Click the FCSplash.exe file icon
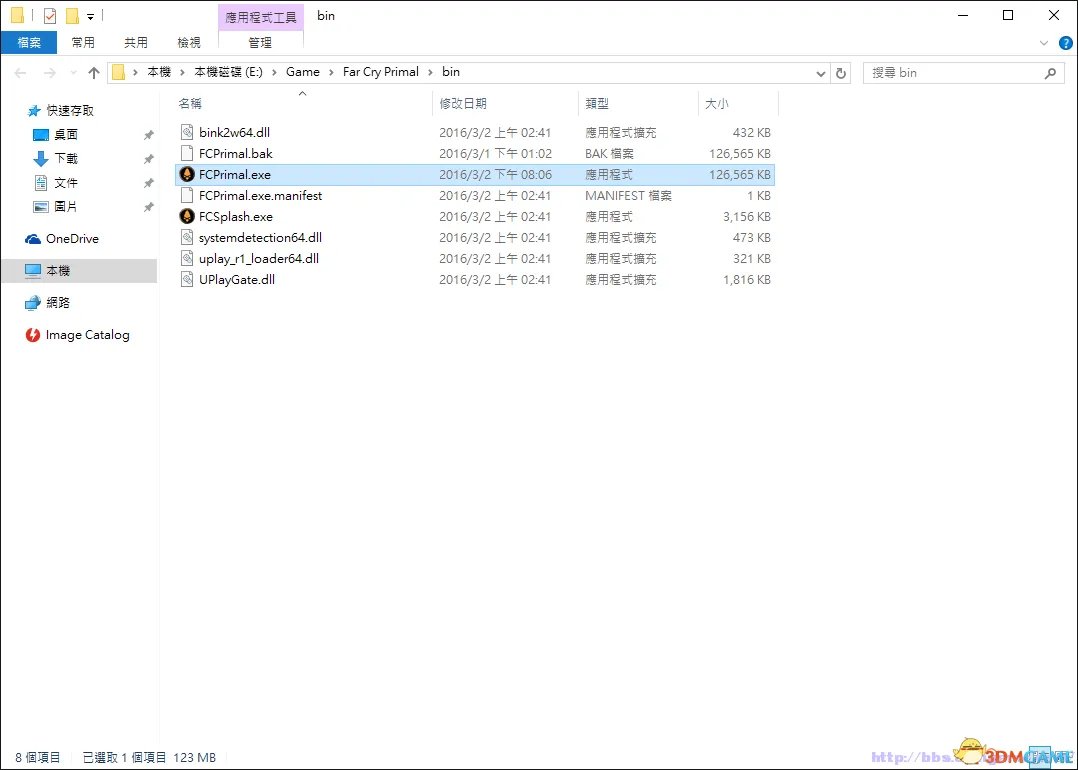1078x770 pixels. click(187, 216)
